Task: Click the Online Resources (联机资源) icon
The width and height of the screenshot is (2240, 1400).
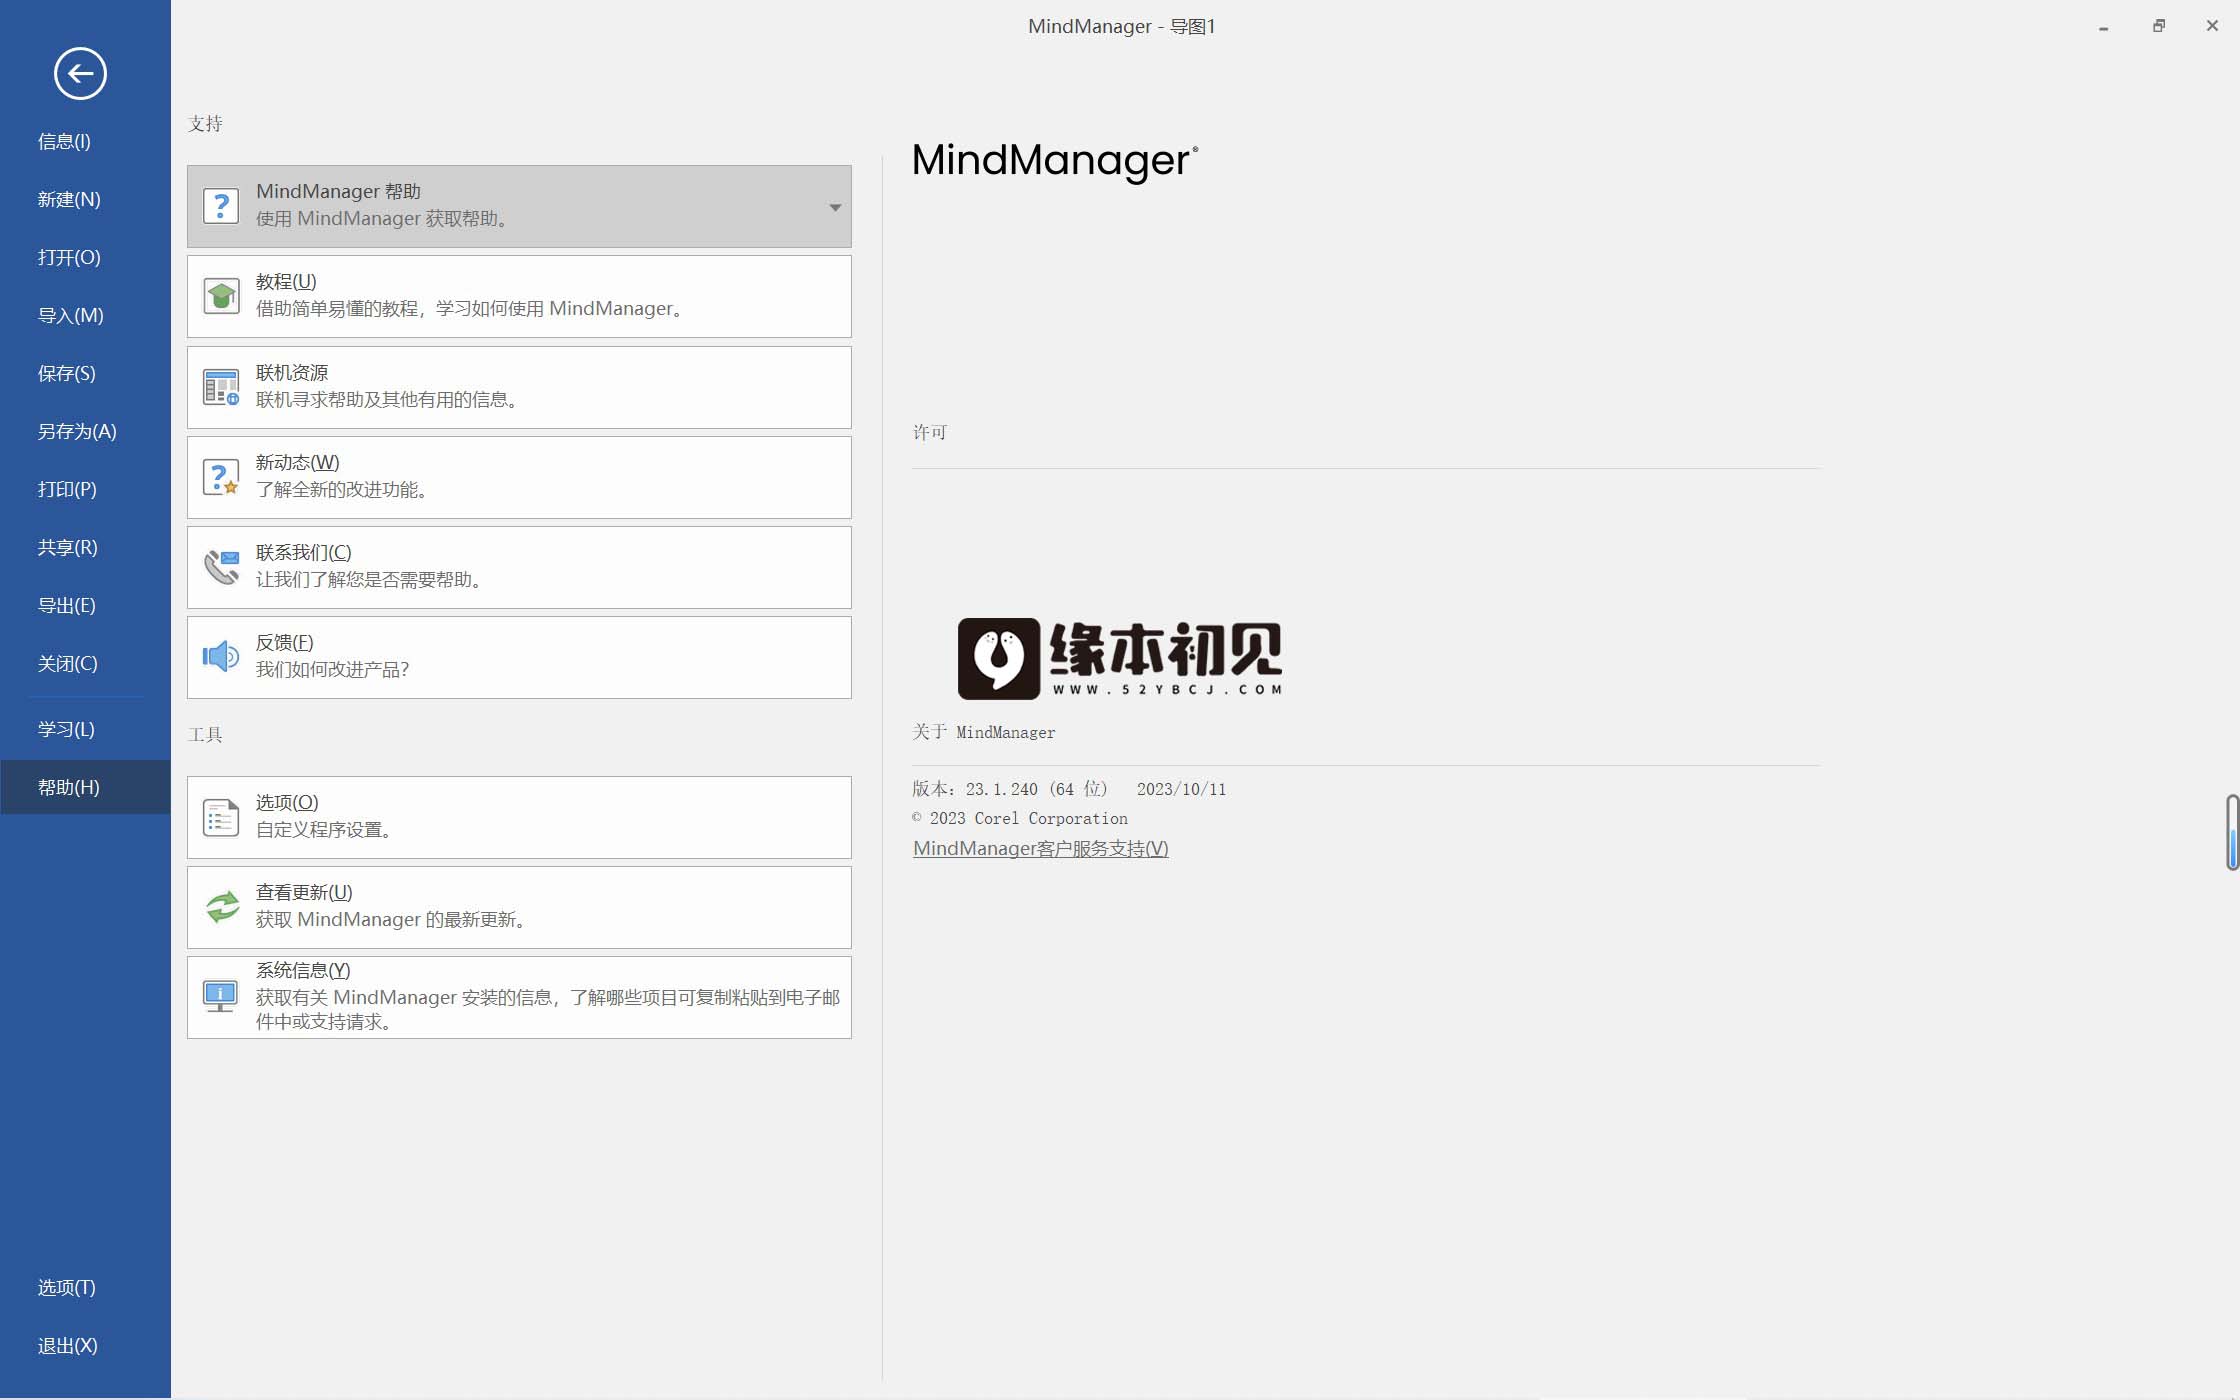Action: pos(221,387)
